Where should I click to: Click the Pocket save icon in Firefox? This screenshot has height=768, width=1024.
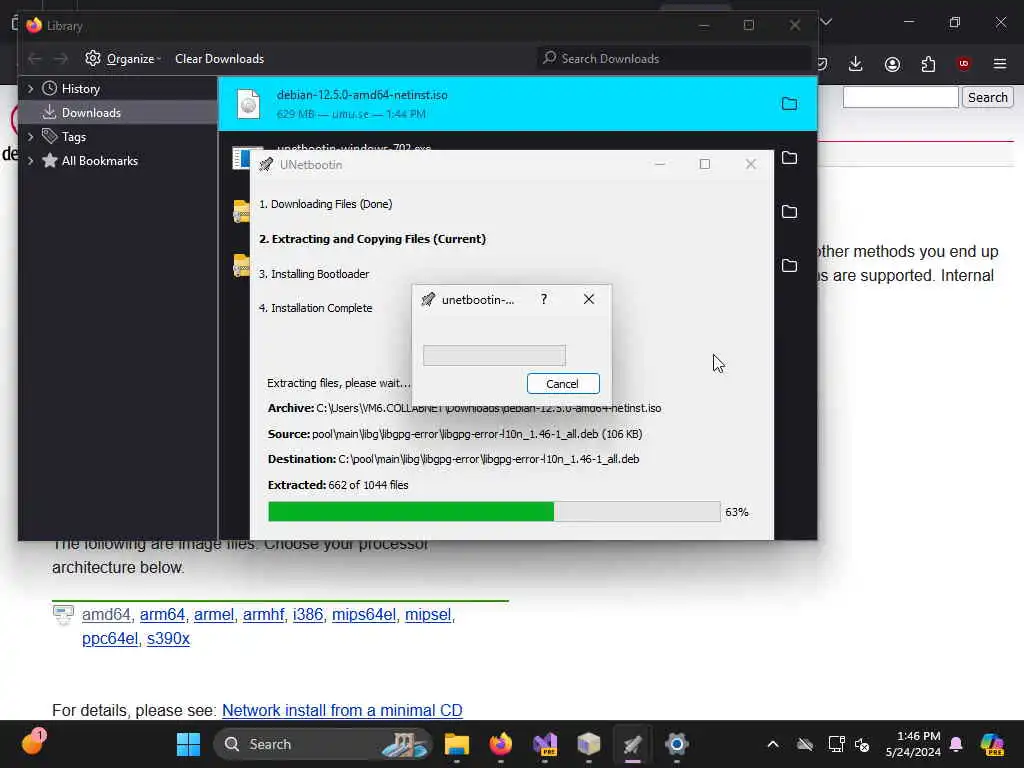point(823,64)
